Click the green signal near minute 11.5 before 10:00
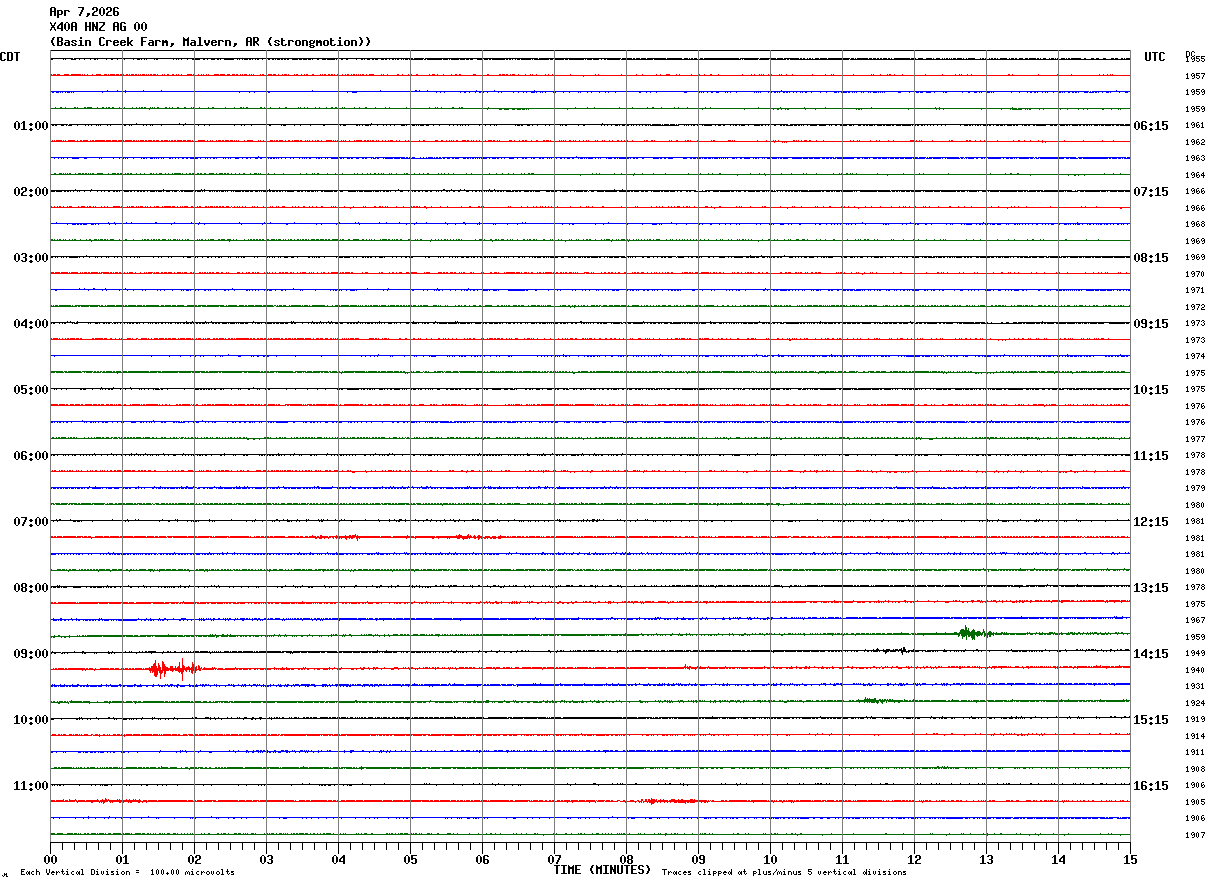 pos(878,701)
